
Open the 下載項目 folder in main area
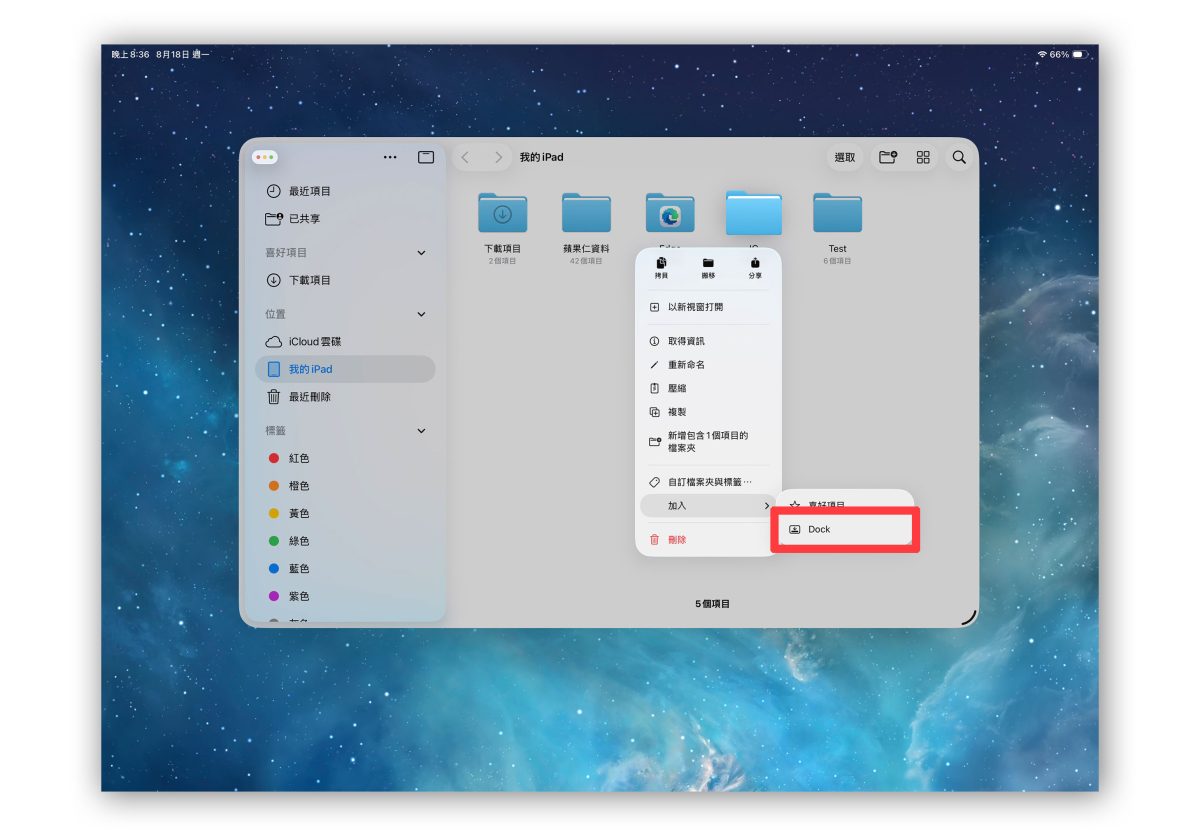coord(502,213)
